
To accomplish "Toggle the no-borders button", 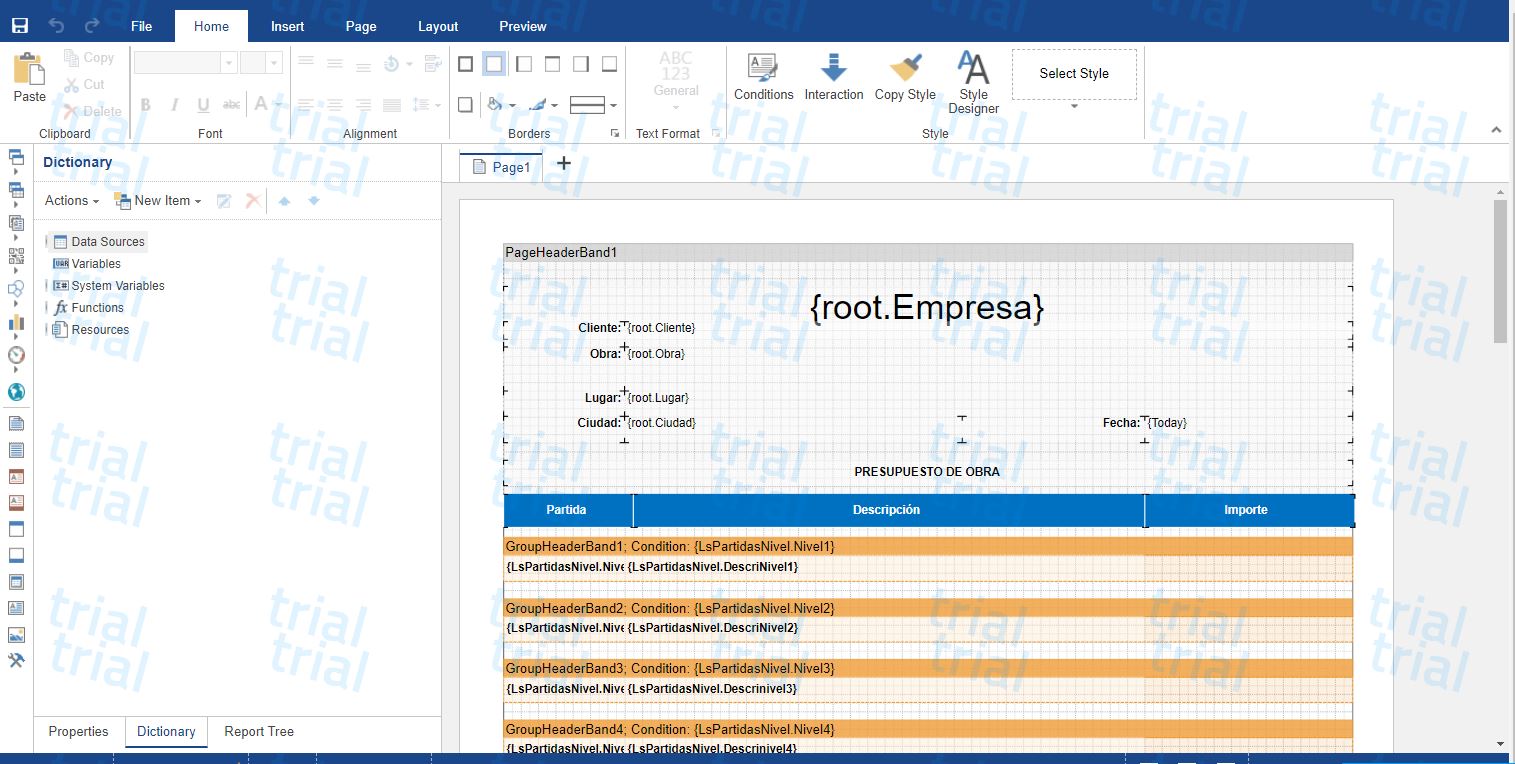I will (494, 64).
